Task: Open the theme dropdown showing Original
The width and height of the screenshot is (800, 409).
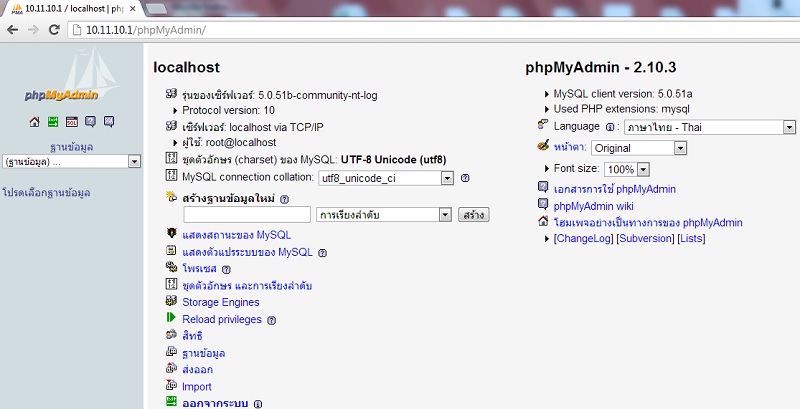Action: pyautogui.click(x=639, y=148)
